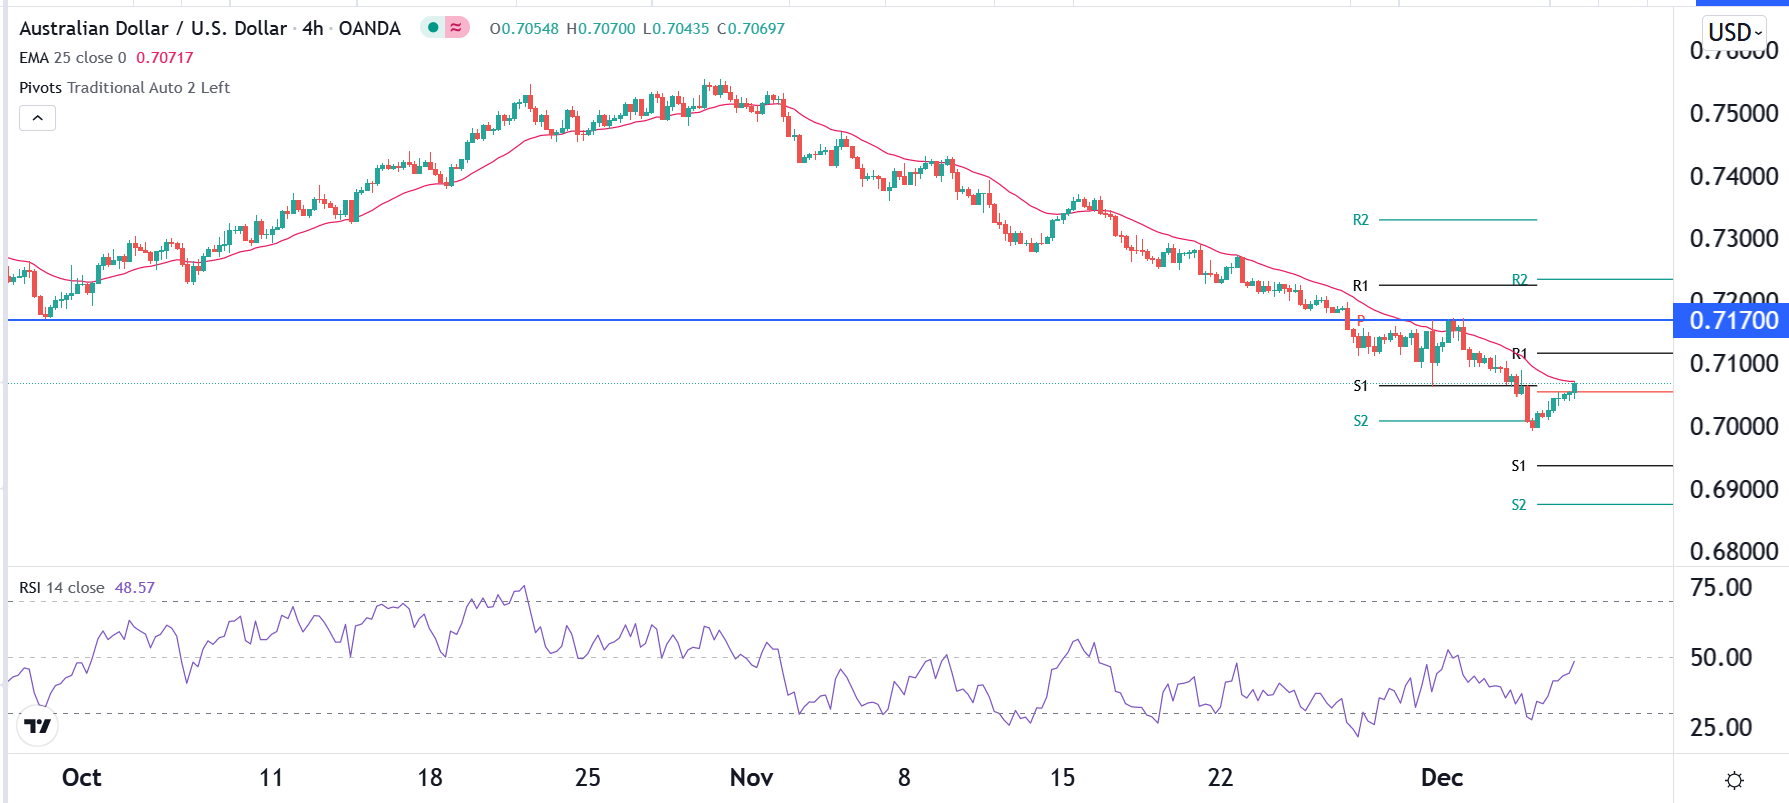Click the 0.68000 price axis label
This screenshot has height=803, width=1789.
[1734, 551]
